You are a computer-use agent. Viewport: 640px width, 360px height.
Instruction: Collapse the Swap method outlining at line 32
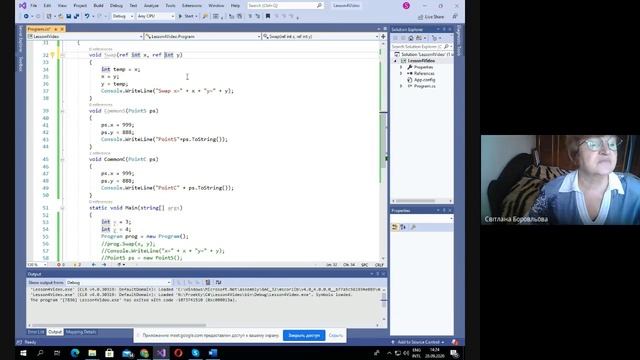(62, 55)
